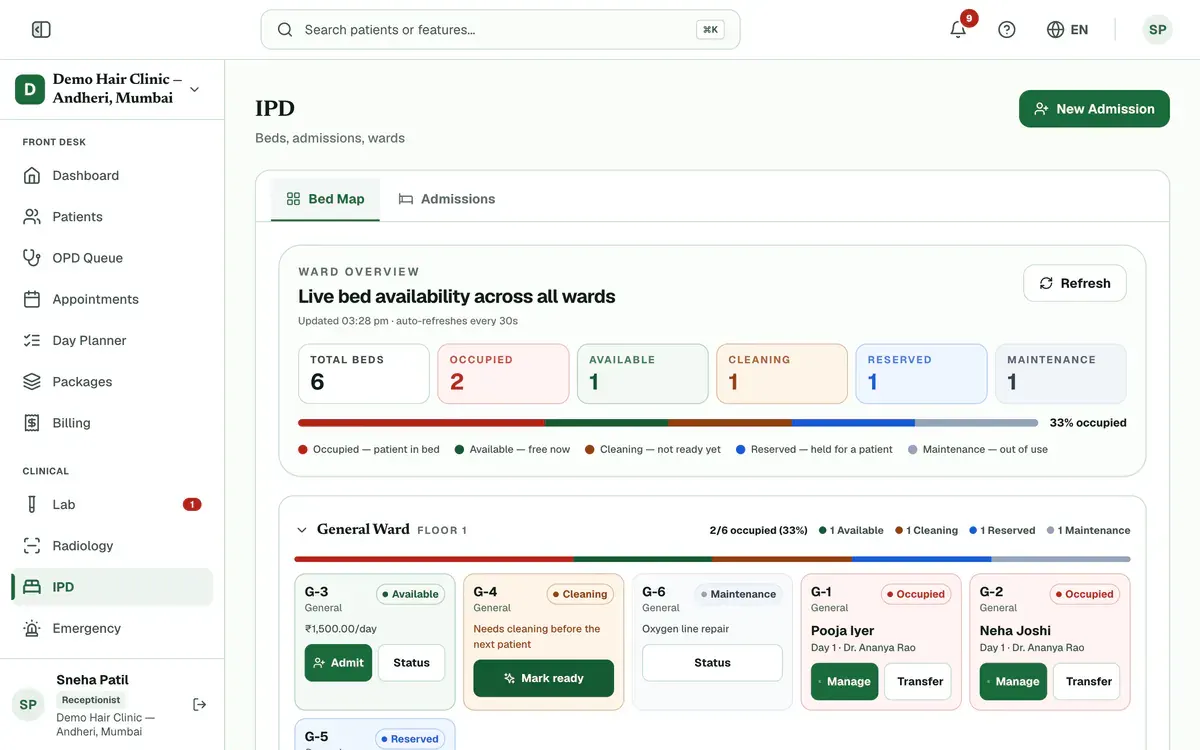Collapse the sidebar panel icon
1200x750 pixels.
41,30
